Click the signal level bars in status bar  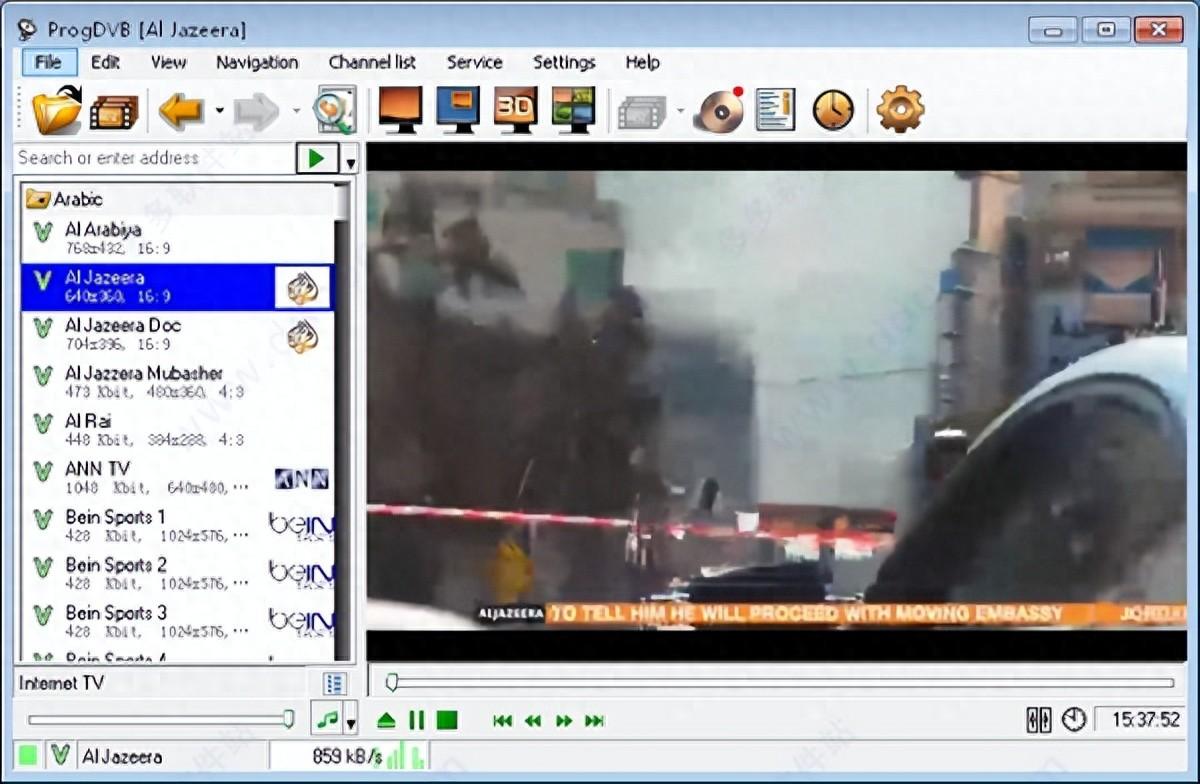[x=405, y=755]
